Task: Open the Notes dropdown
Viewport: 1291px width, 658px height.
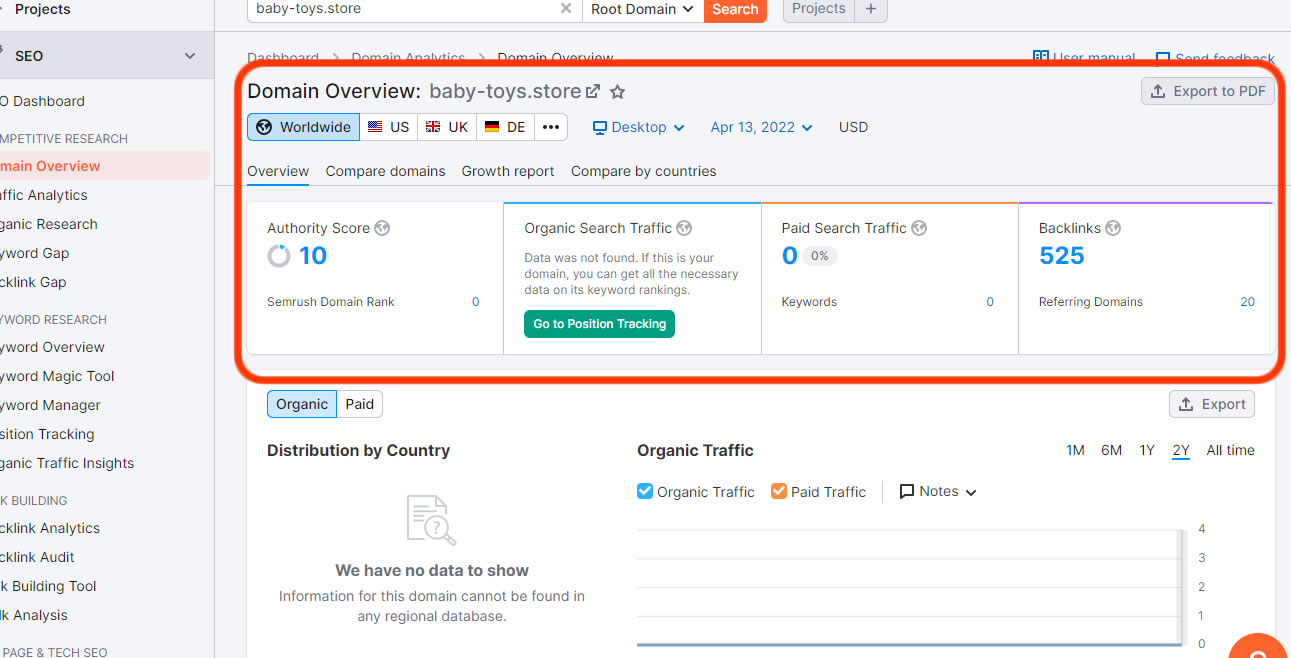Action: (938, 491)
